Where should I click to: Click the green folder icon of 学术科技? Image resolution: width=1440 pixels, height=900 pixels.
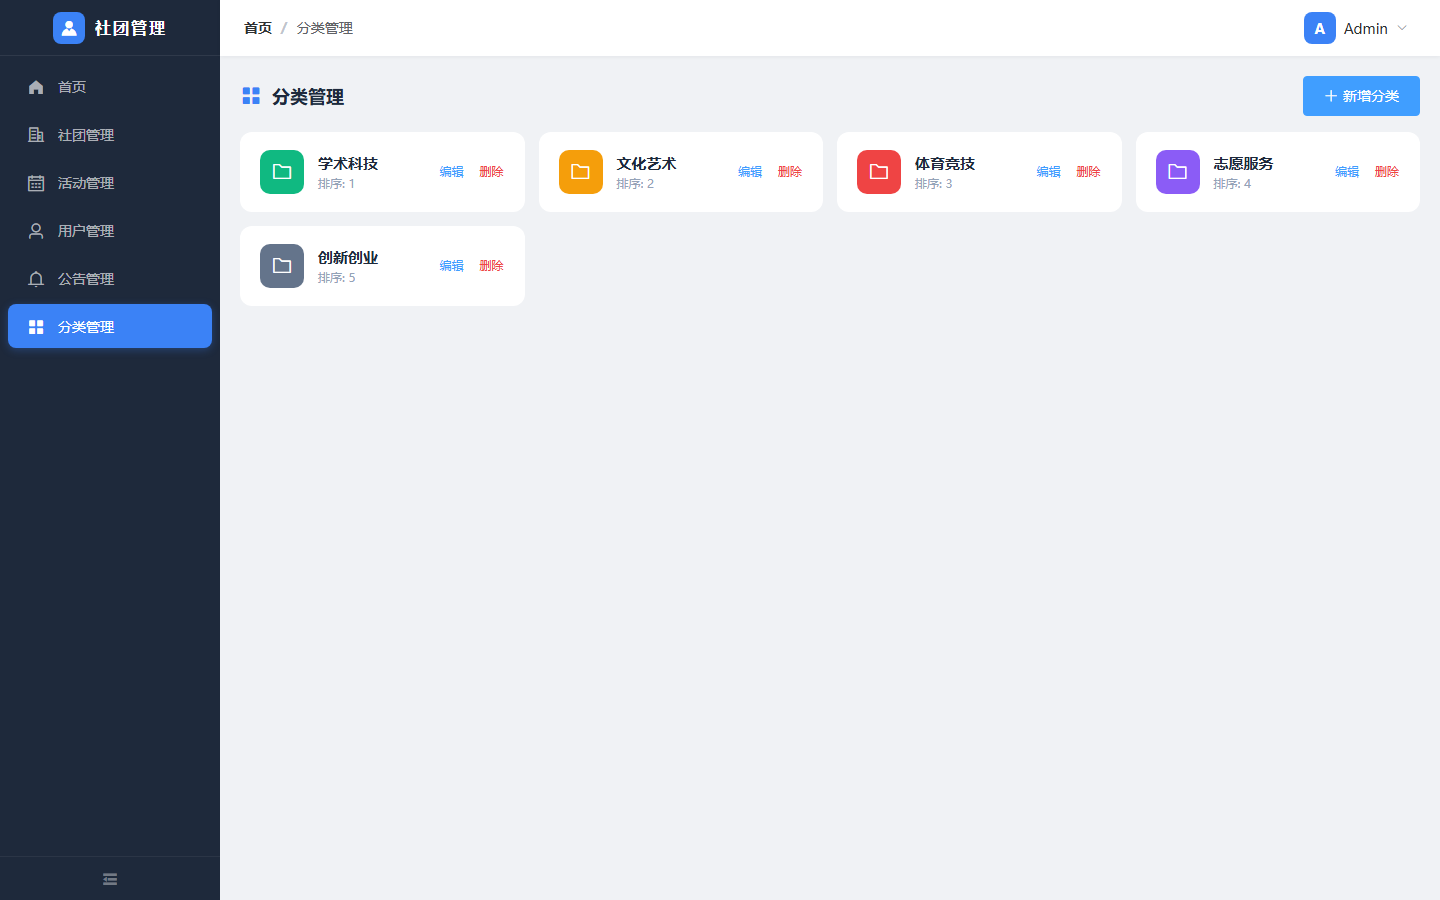pyautogui.click(x=282, y=172)
